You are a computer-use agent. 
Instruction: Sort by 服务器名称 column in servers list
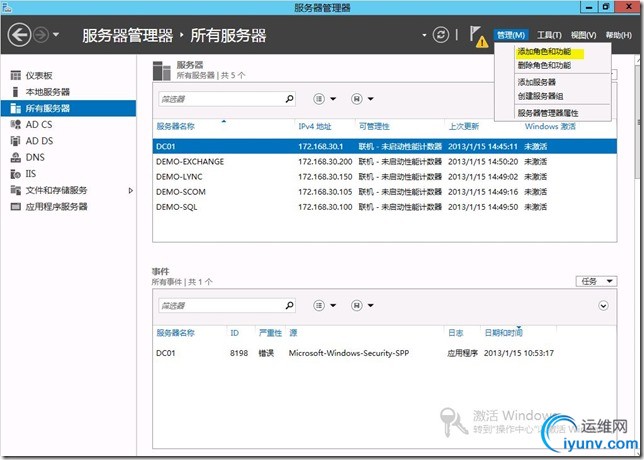coord(175,126)
